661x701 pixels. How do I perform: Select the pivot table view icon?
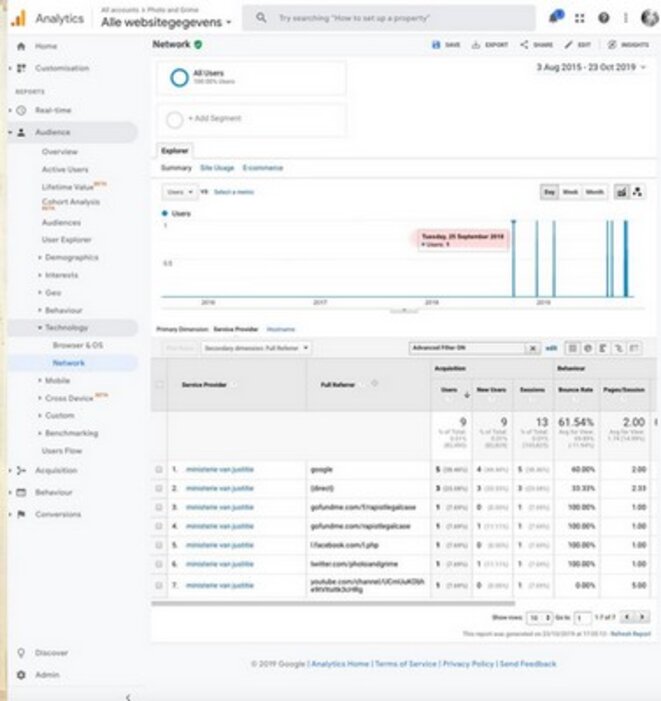(x=634, y=348)
